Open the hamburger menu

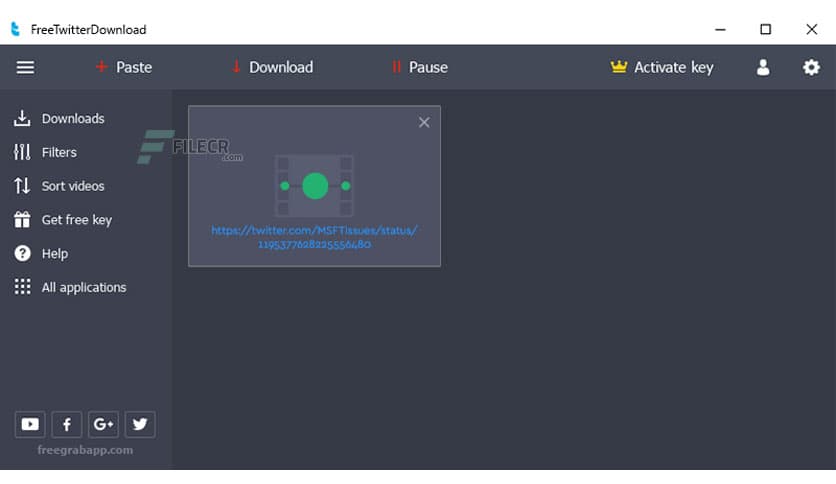(x=25, y=68)
